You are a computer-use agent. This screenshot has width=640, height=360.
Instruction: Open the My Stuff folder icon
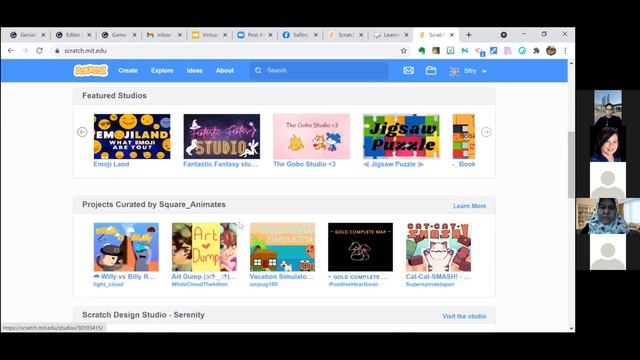(x=431, y=71)
